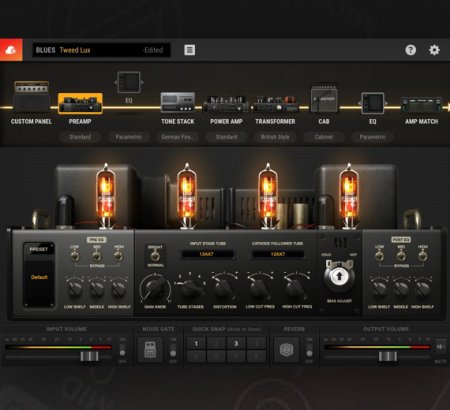Toggle the Pre EQ High bypass switch

(x=118, y=256)
